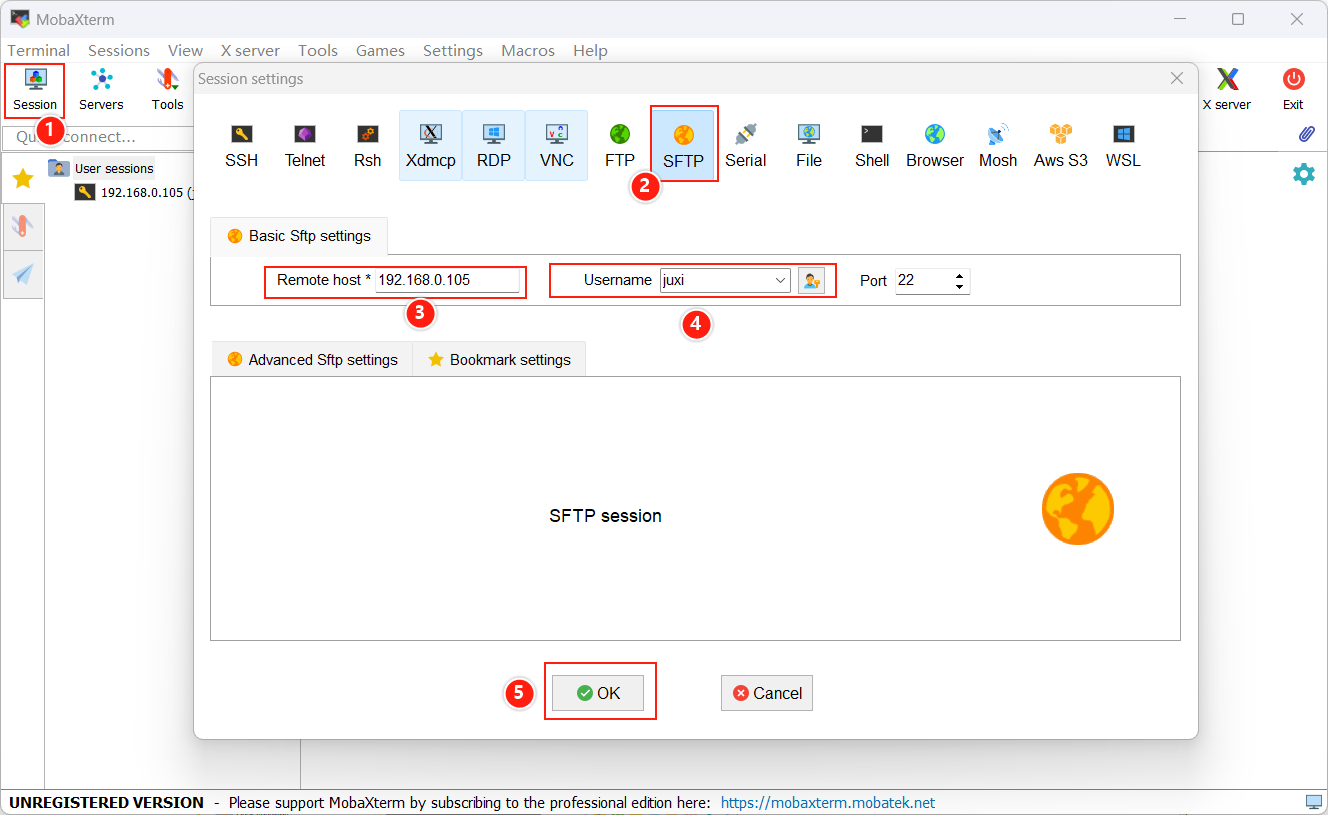Select the Mosh session type
The image size is (1328, 815).
pos(998,146)
